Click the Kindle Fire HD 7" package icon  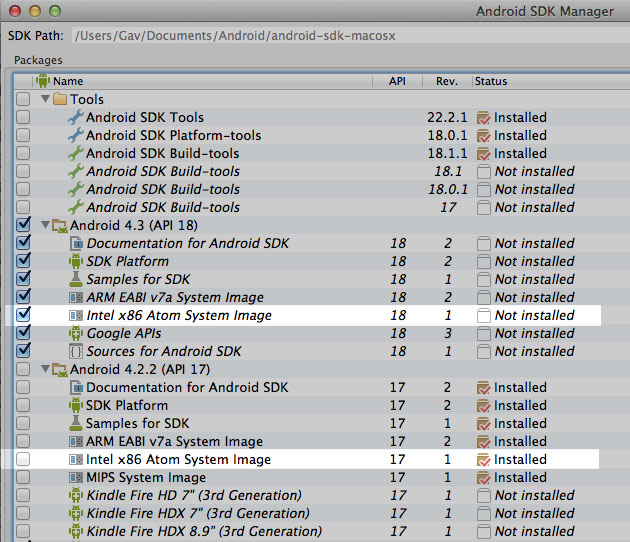pyautogui.click(x=76, y=496)
